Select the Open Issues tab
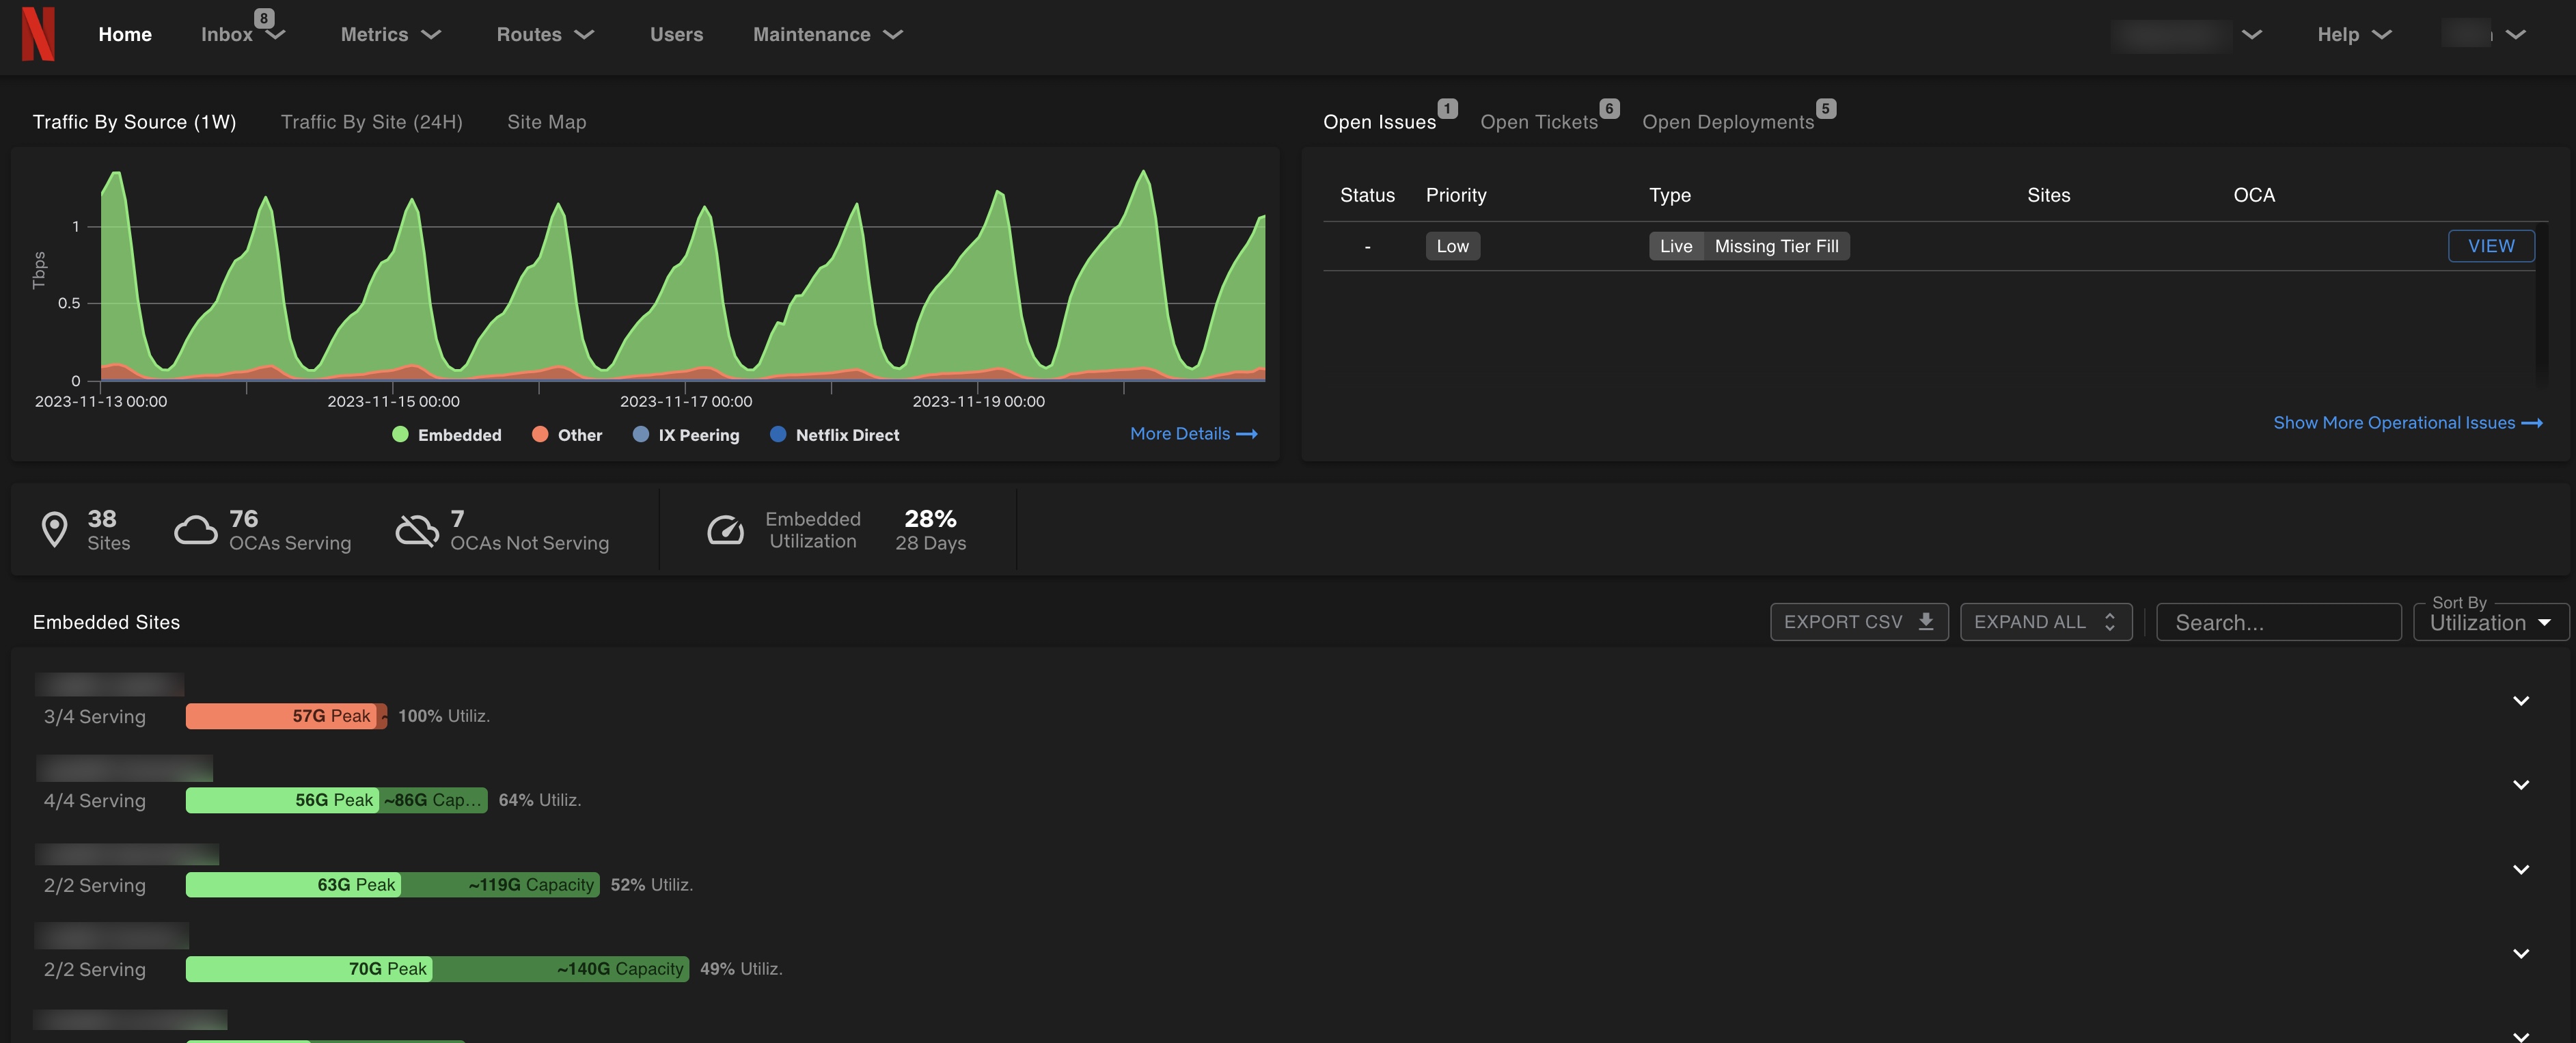 tap(1379, 122)
